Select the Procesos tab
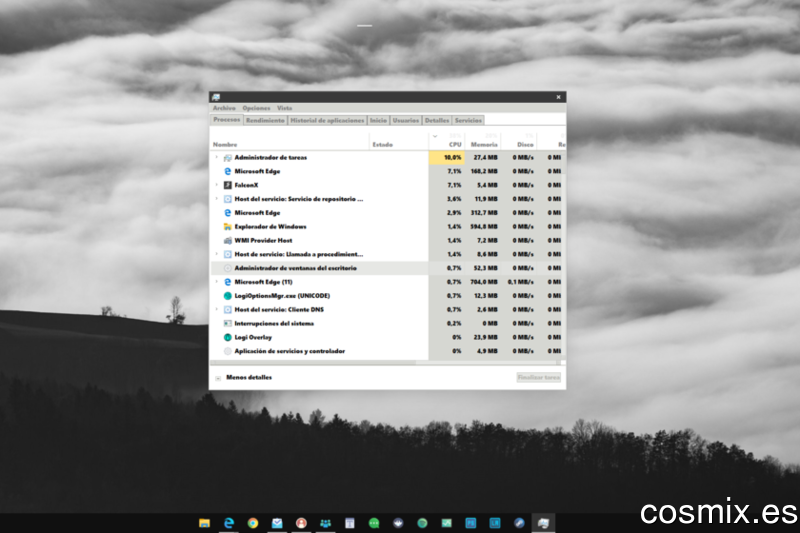 [227, 119]
